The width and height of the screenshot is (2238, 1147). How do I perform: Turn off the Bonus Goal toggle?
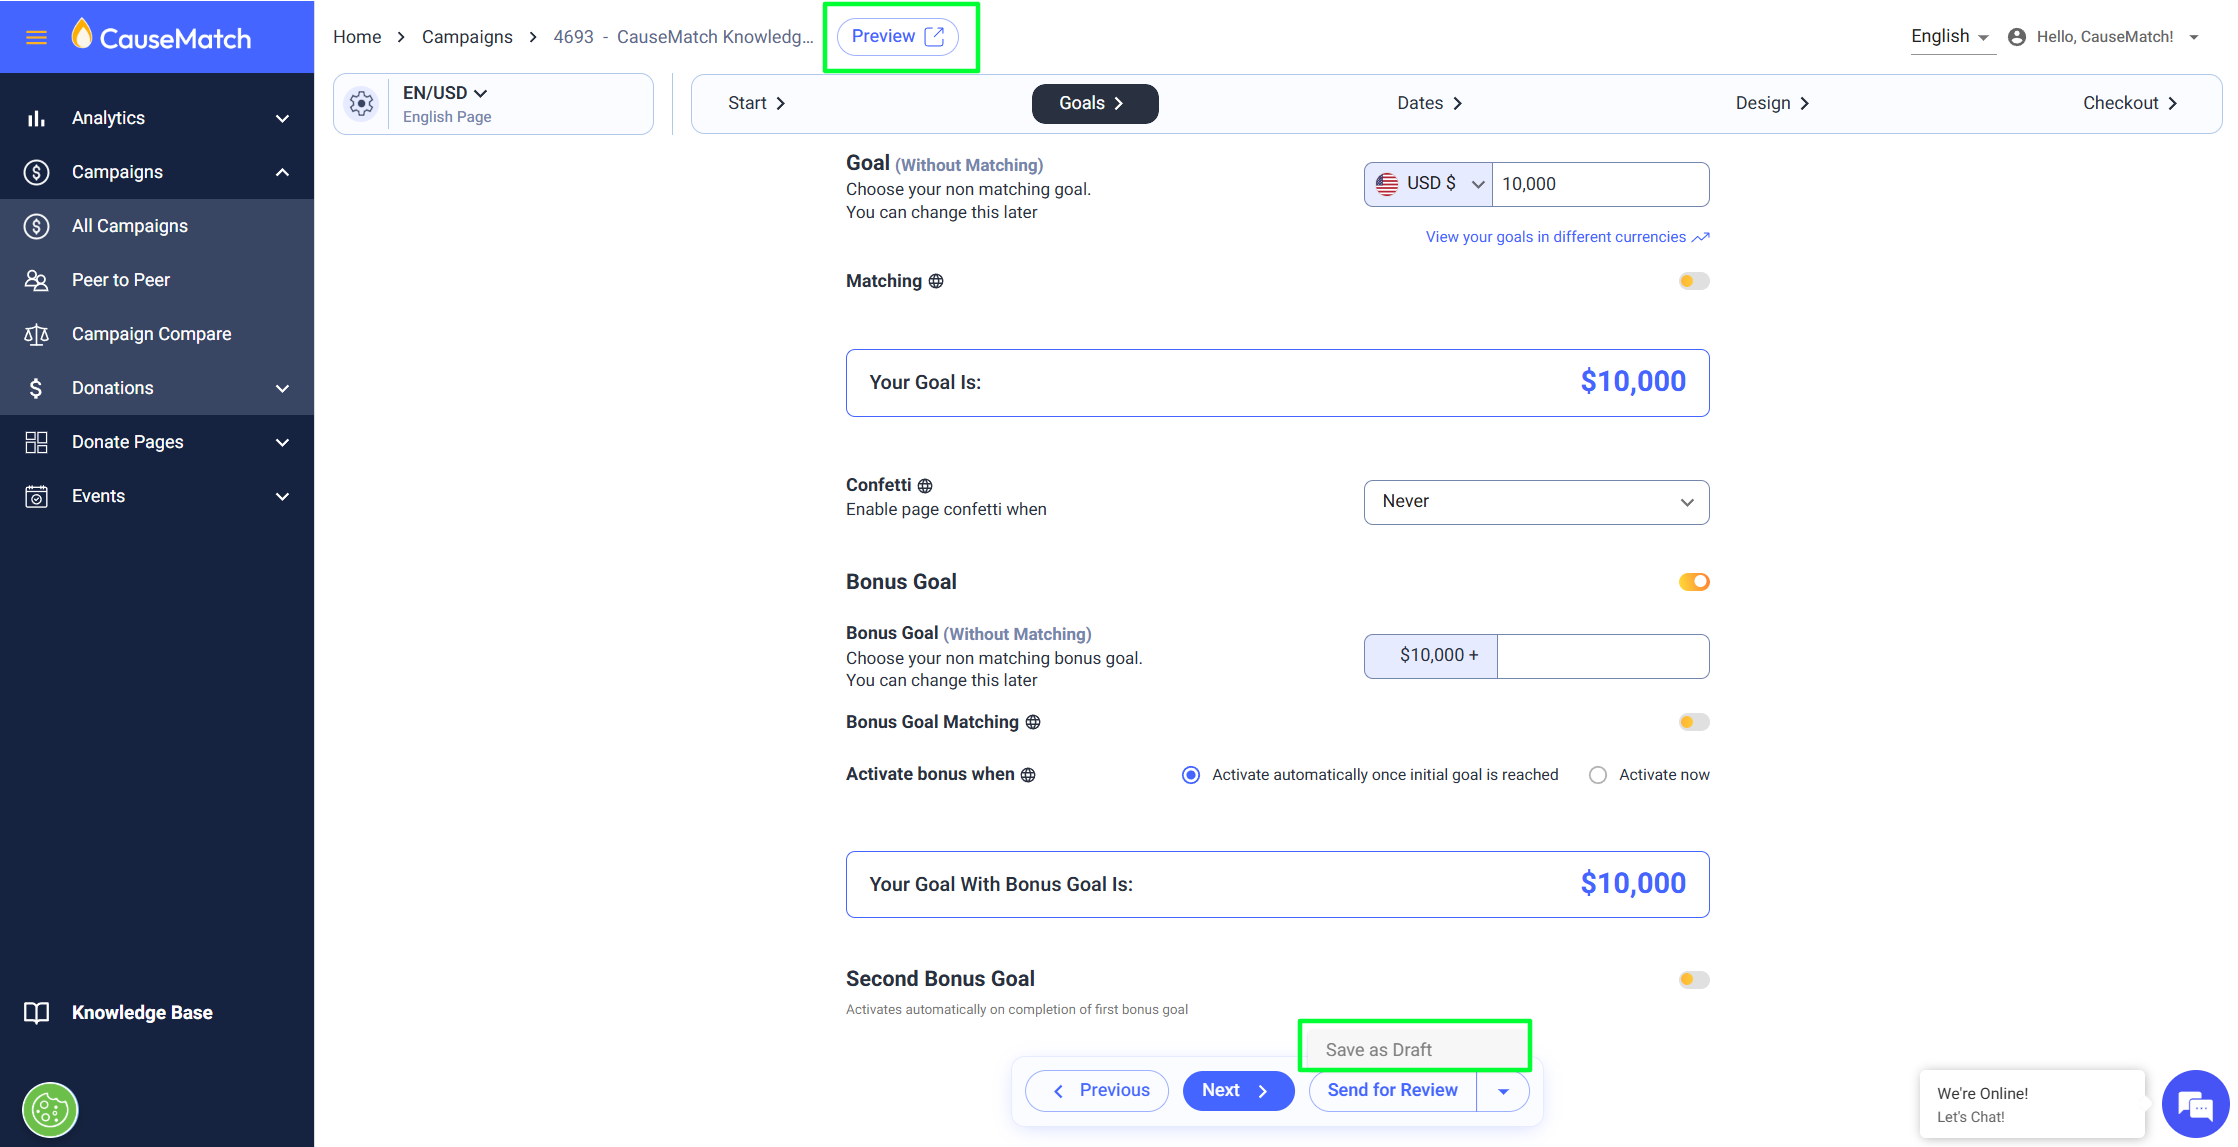[x=1693, y=582]
